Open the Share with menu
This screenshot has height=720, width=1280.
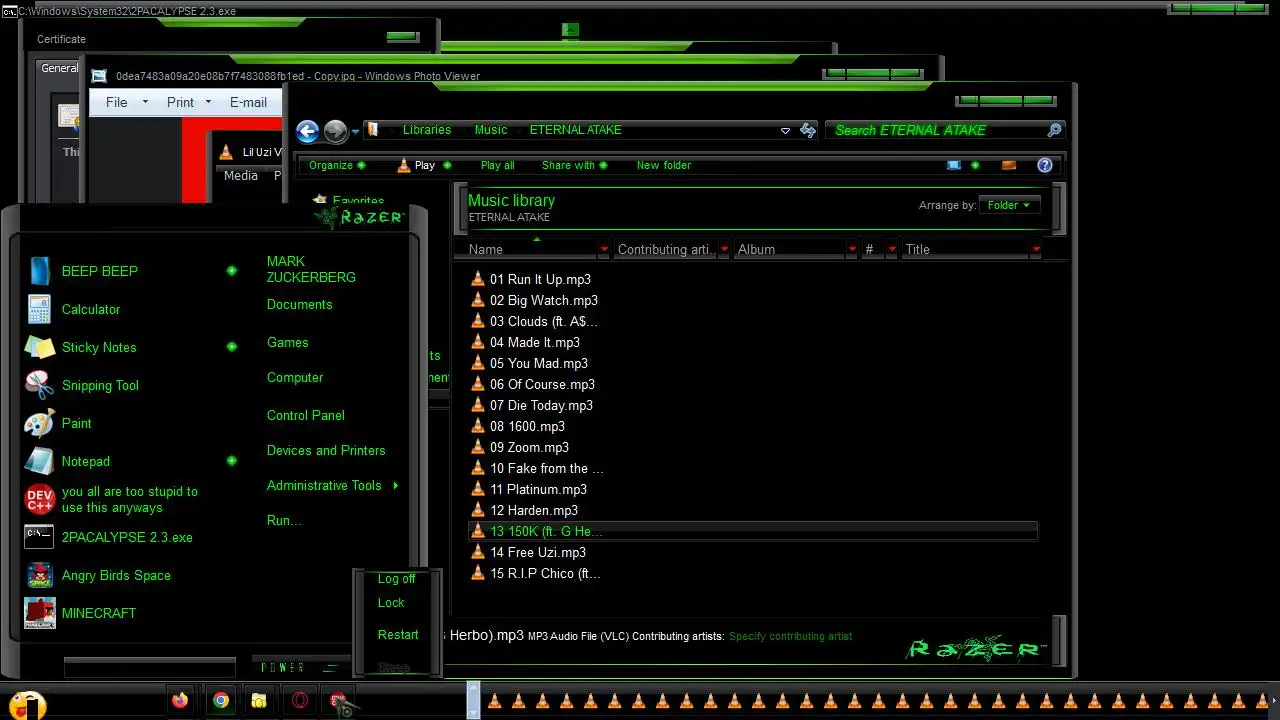tap(574, 165)
